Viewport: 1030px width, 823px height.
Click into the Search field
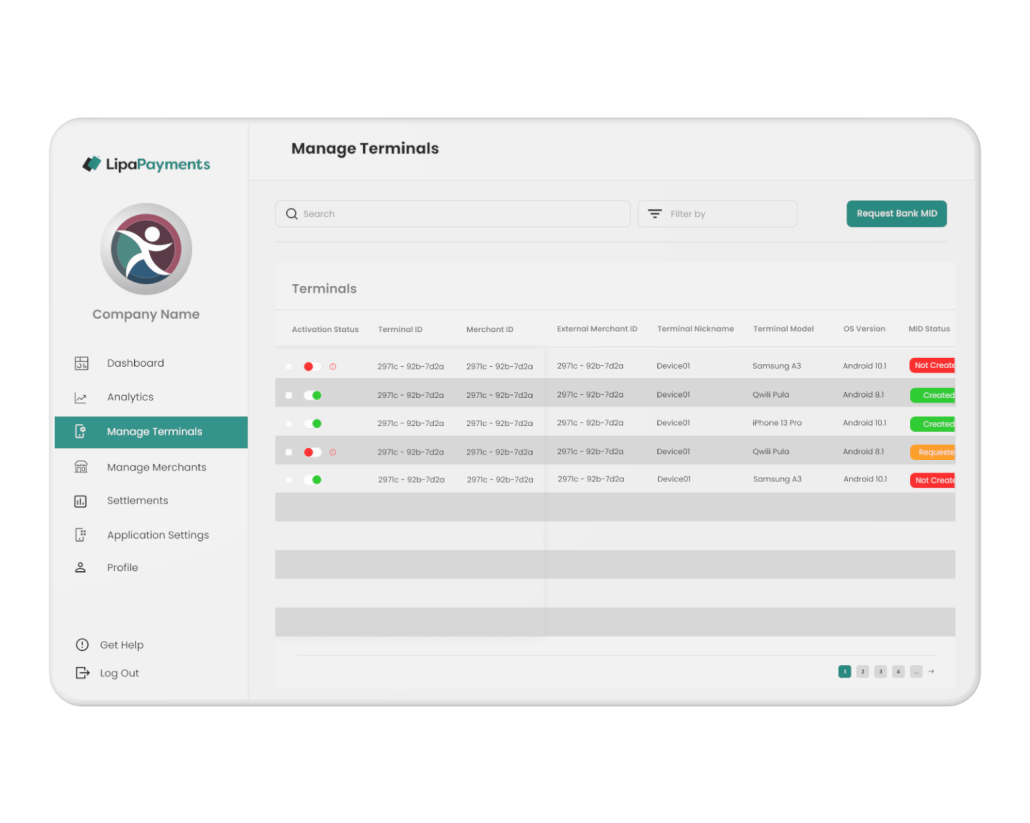(453, 214)
